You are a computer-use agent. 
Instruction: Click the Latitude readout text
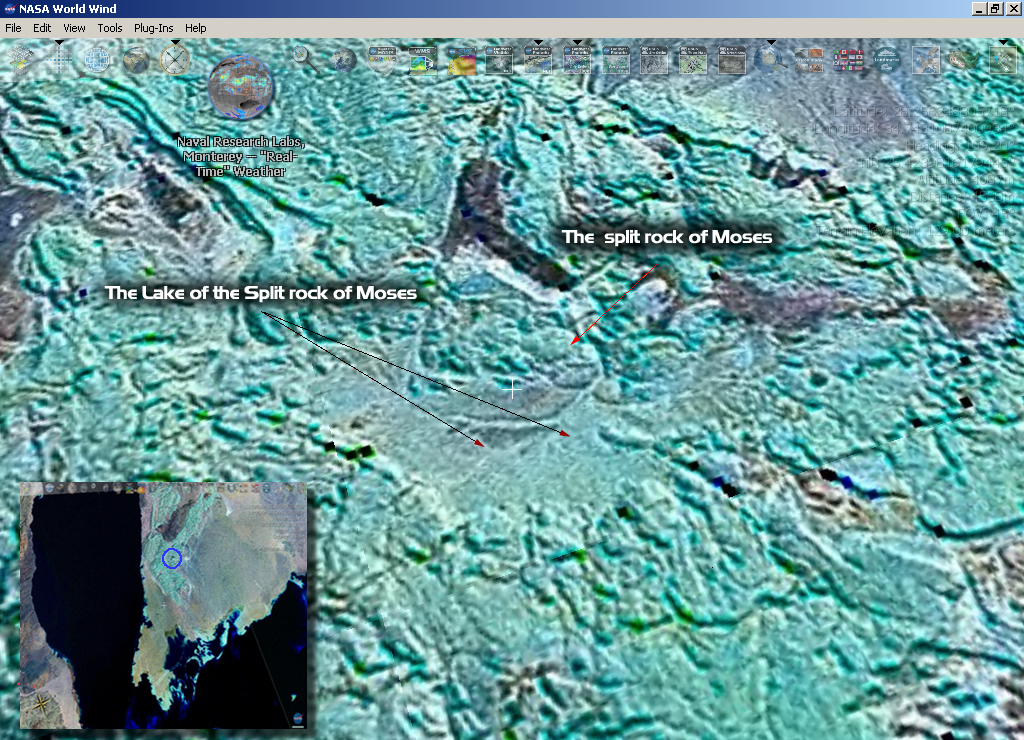[922, 112]
